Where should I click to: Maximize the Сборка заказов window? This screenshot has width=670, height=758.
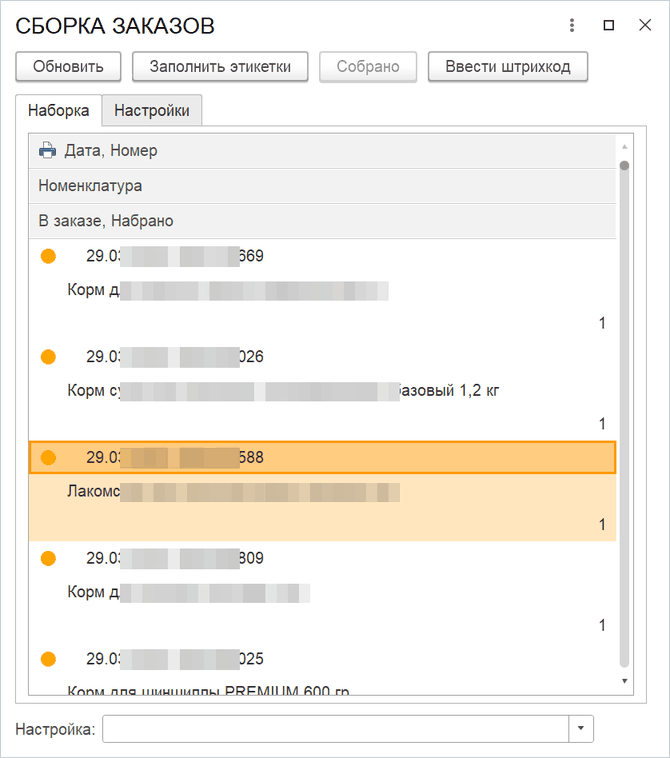coord(609,25)
